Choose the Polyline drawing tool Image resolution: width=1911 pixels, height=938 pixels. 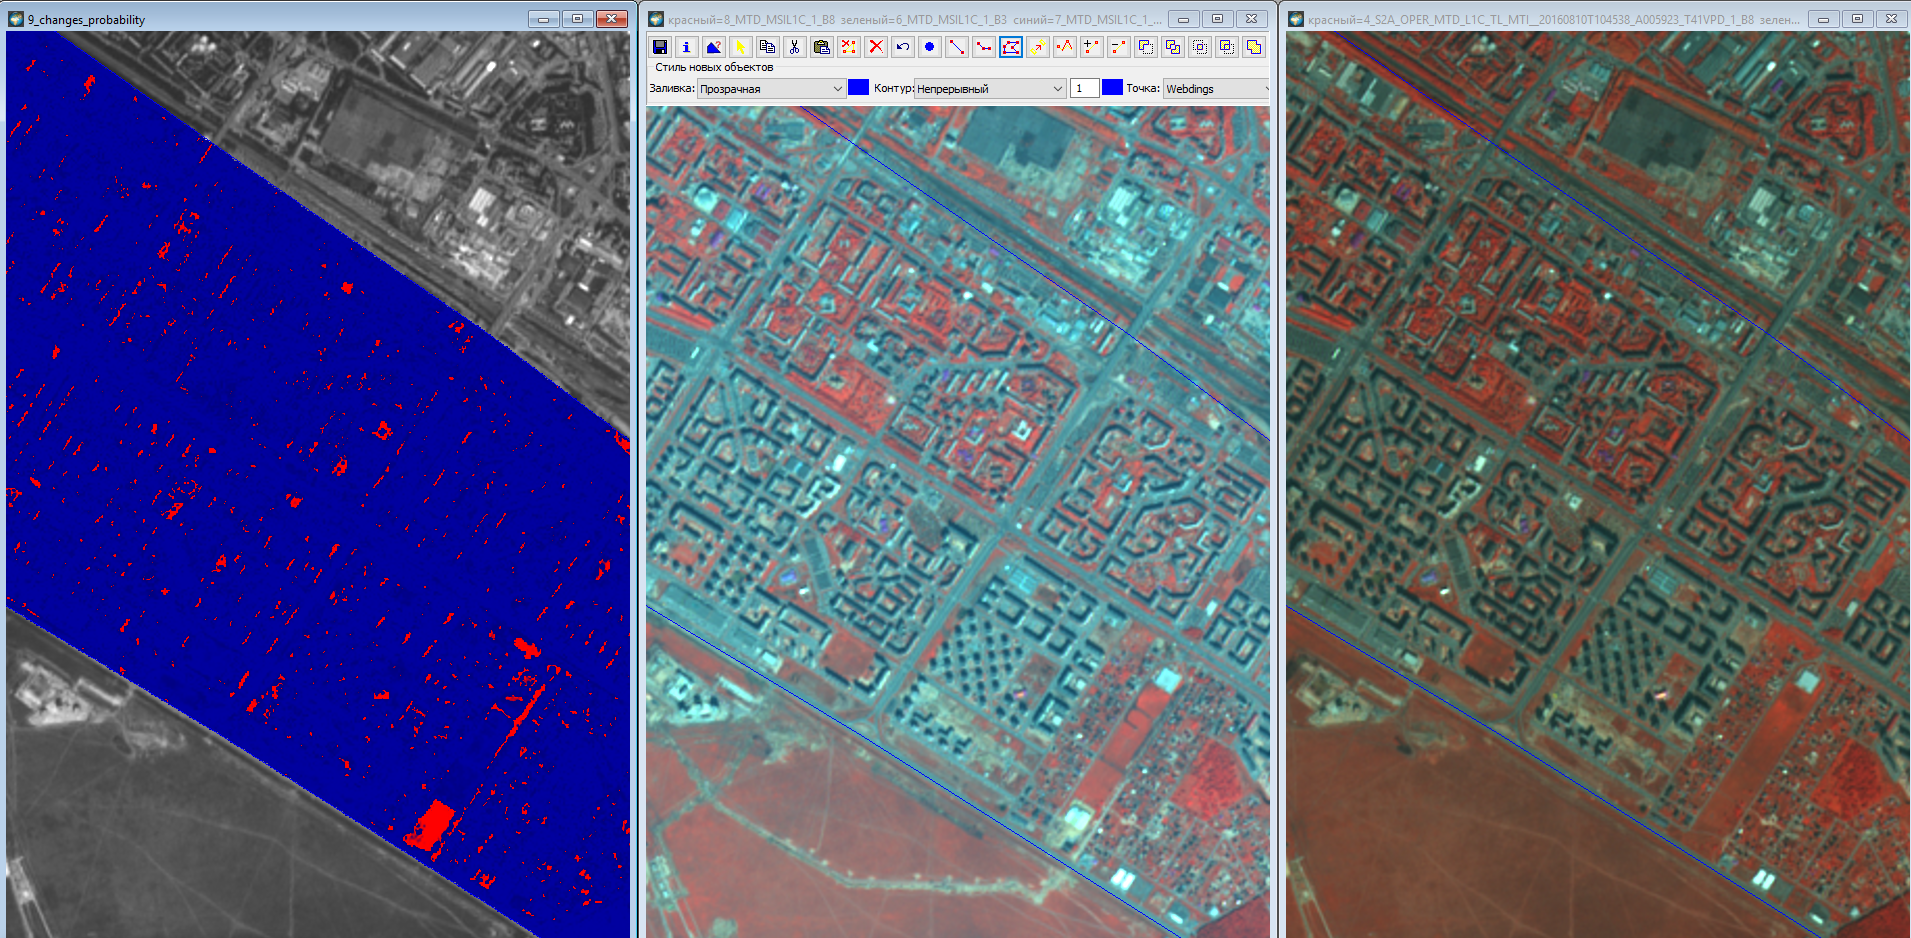click(984, 47)
